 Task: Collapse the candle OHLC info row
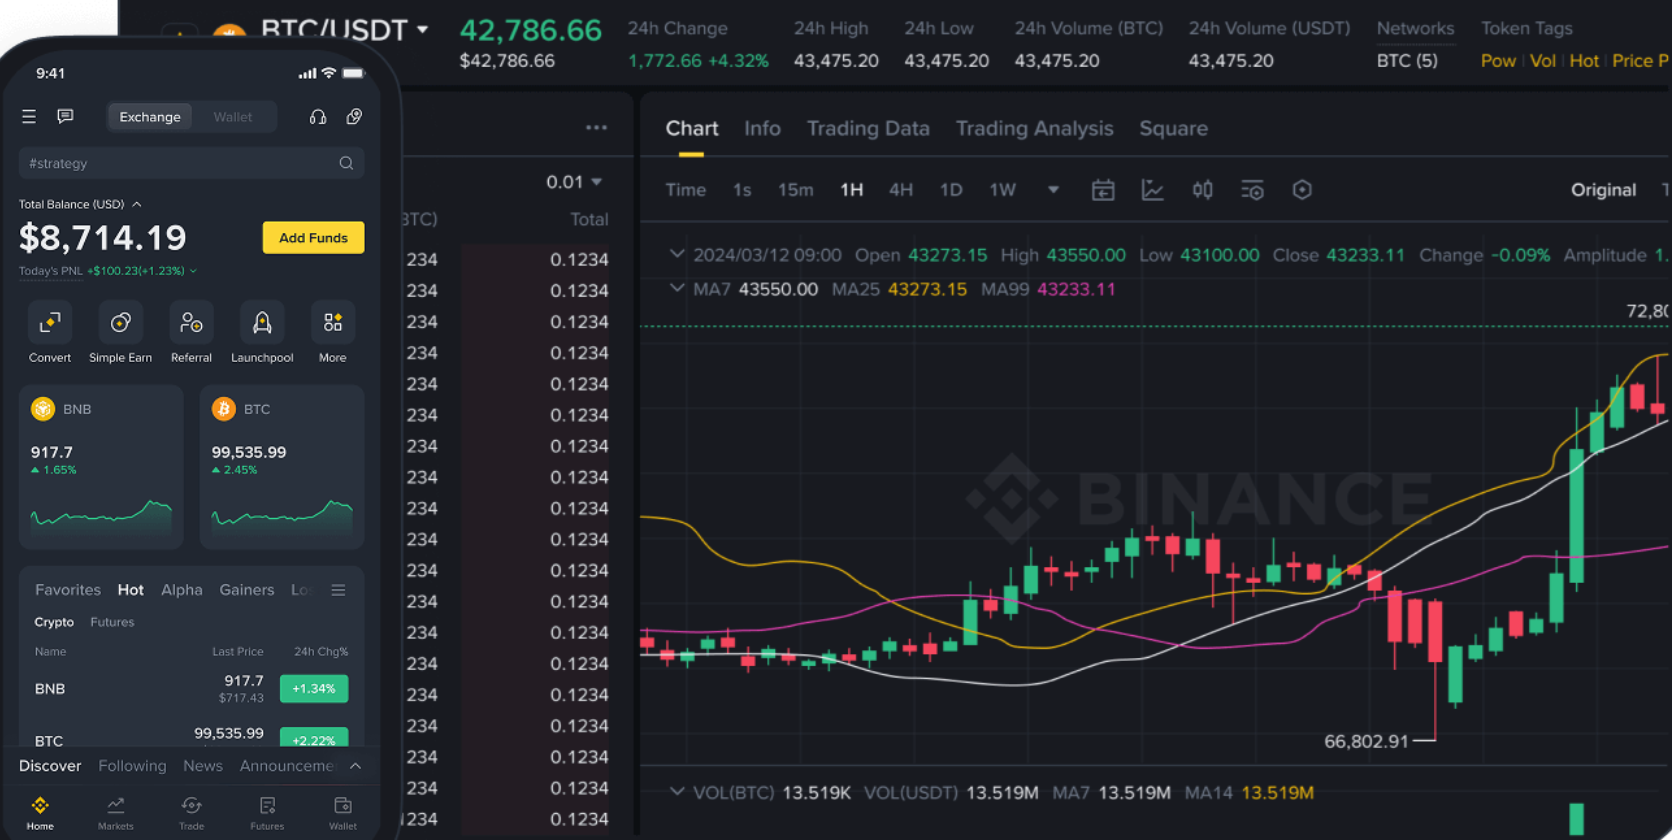click(677, 254)
